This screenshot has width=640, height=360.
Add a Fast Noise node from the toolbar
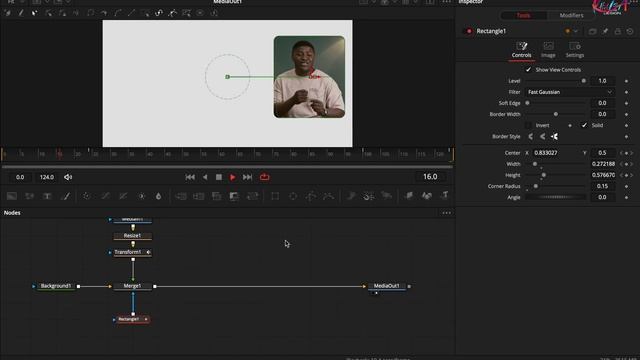point(29,196)
